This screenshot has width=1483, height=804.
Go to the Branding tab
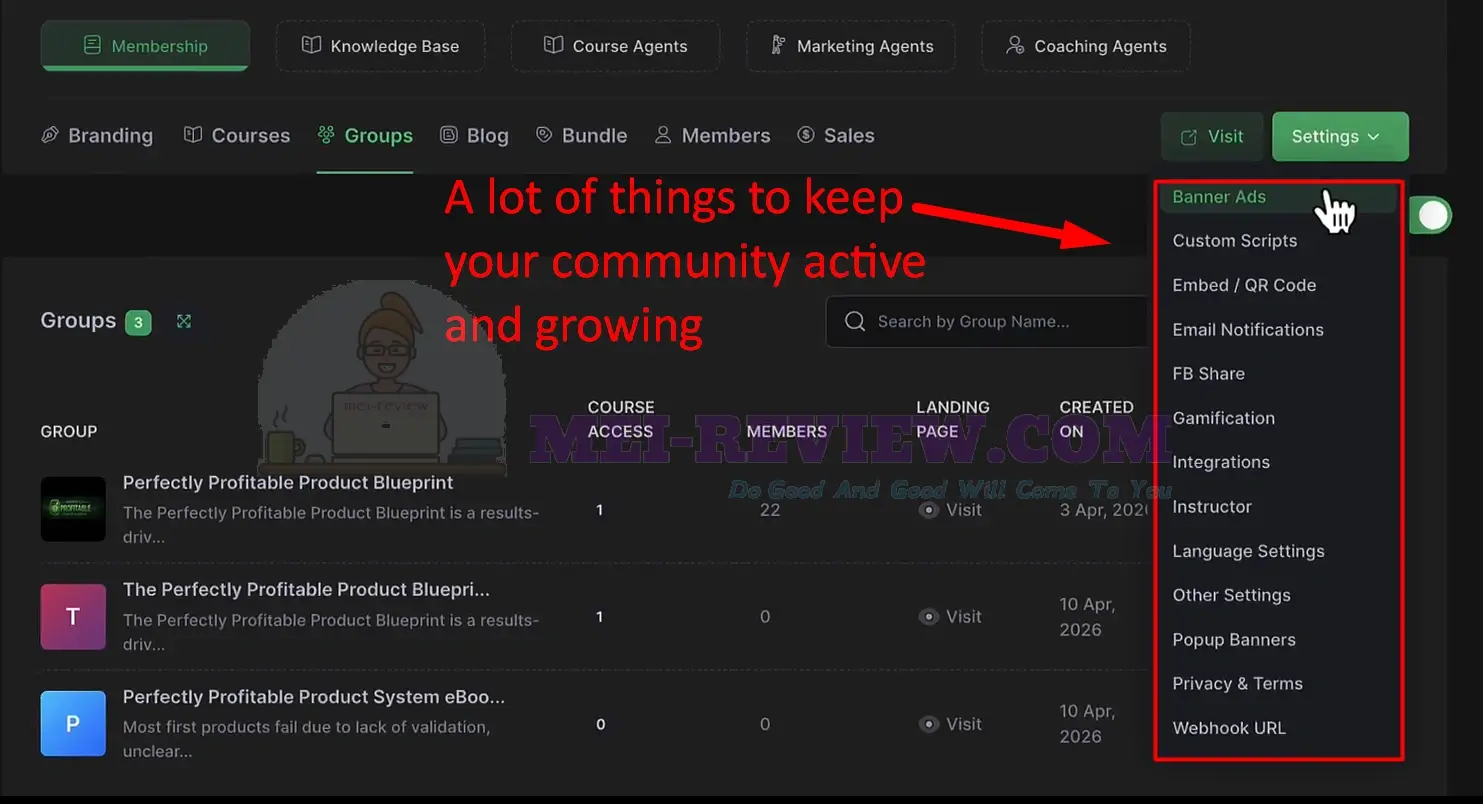click(97, 135)
